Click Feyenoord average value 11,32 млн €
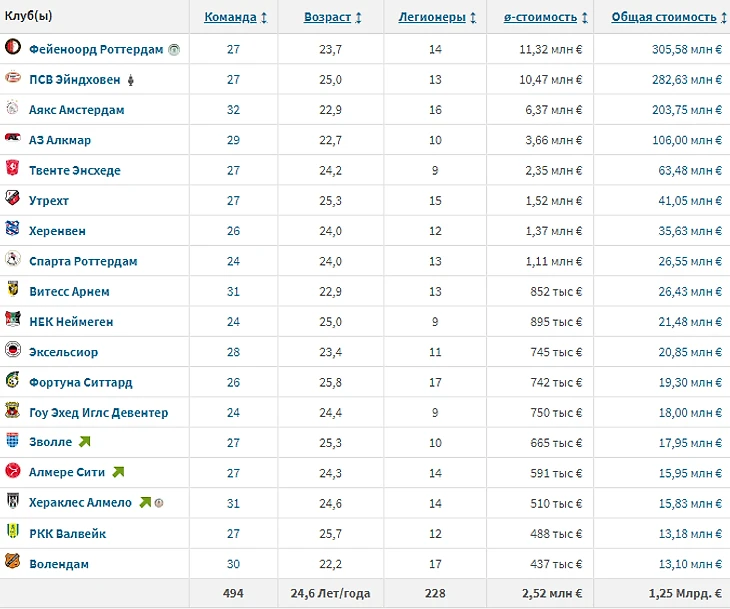This screenshot has width=730, height=609. coord(551,49)
